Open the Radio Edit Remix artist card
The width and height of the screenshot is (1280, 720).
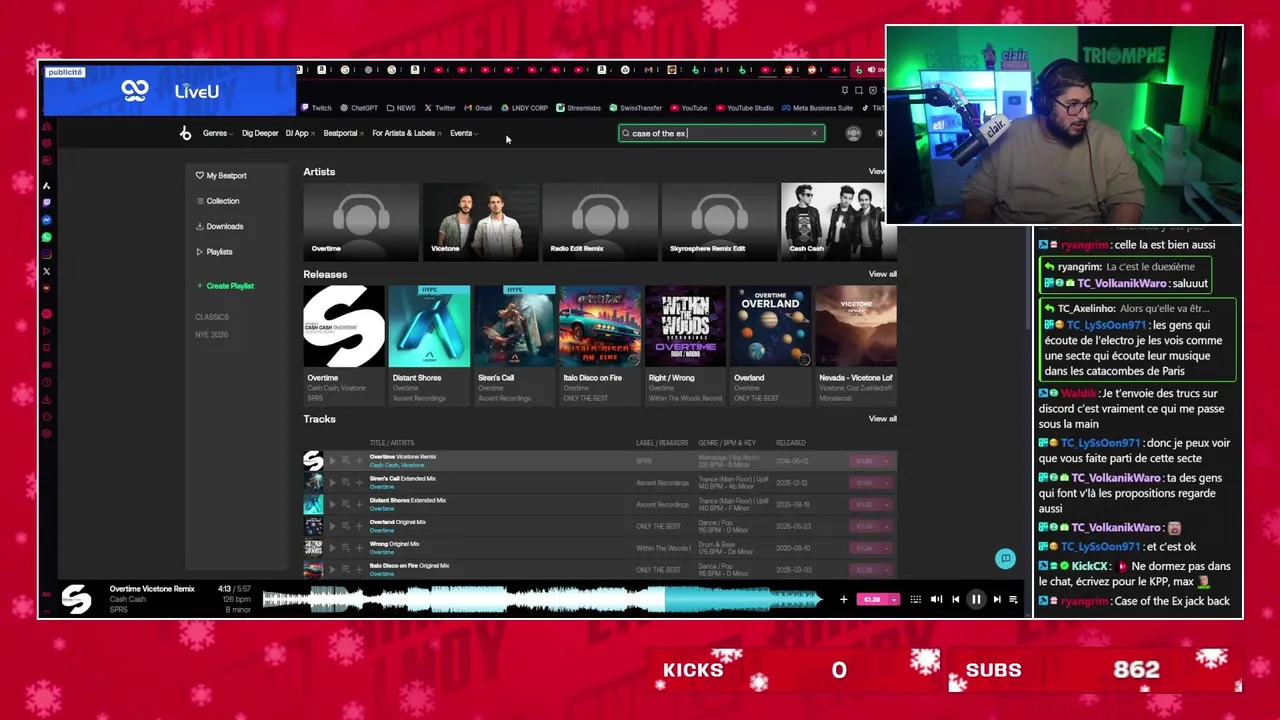pos(600,221)
